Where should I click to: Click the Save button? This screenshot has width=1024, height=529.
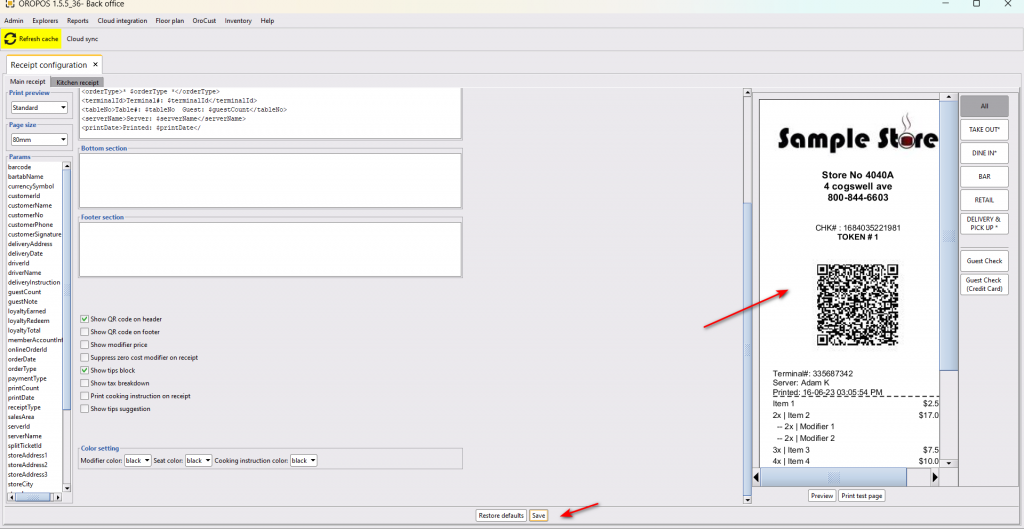[538, 515]
